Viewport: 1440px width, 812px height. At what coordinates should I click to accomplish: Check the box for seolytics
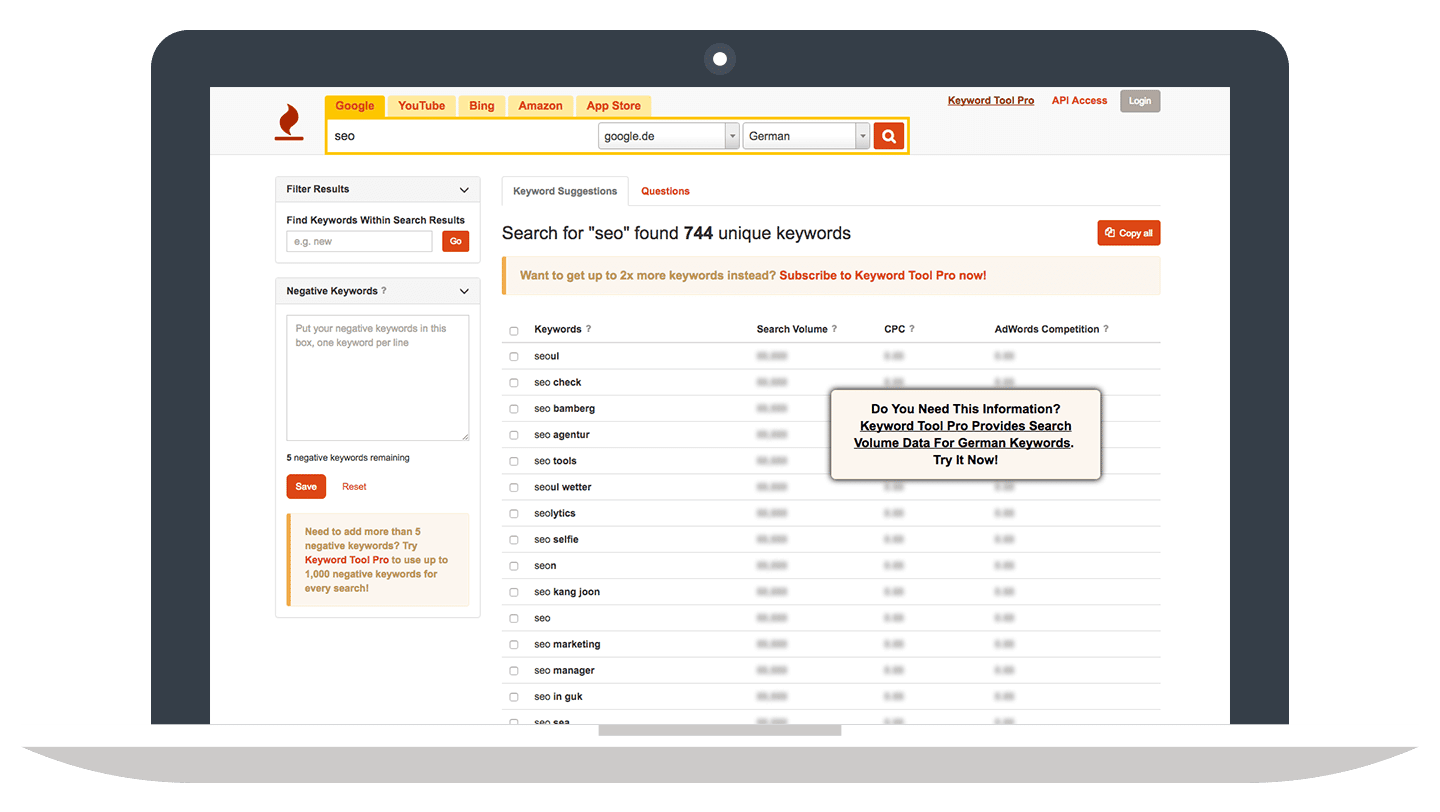(514, 514)
